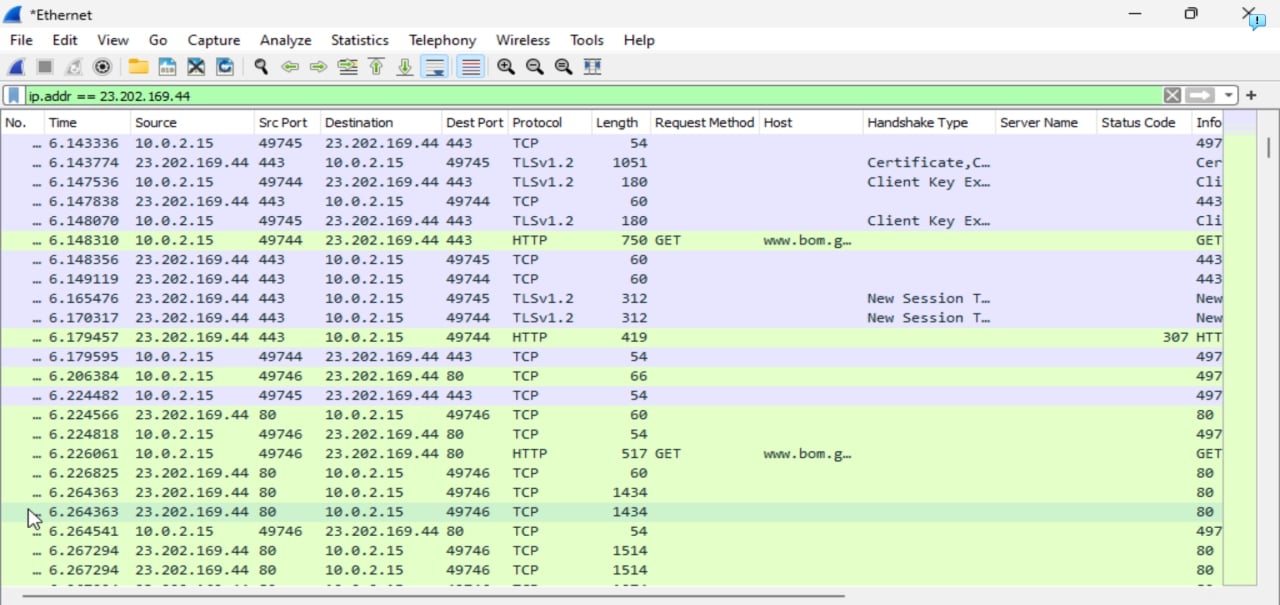The height and width of the screenshot is (605, 1280).
Task: Click the Handshake Type column header
Action: point(929,123)
